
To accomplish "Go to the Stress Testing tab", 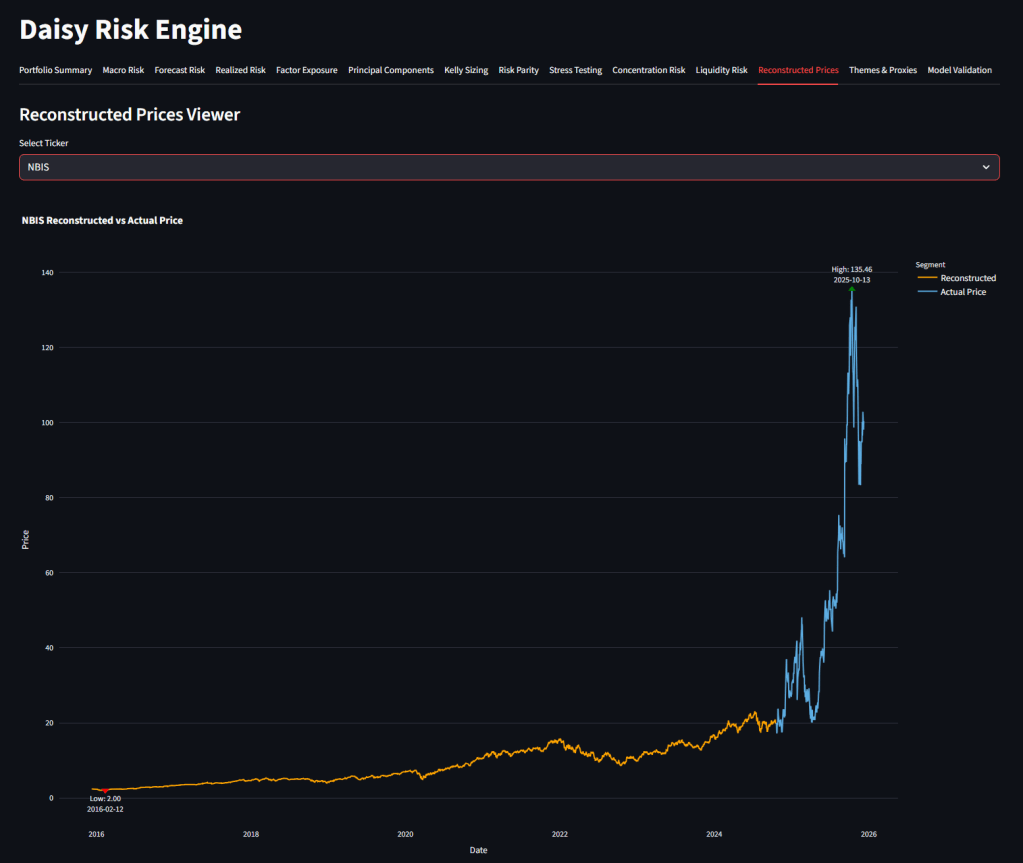I will point(575,70).
